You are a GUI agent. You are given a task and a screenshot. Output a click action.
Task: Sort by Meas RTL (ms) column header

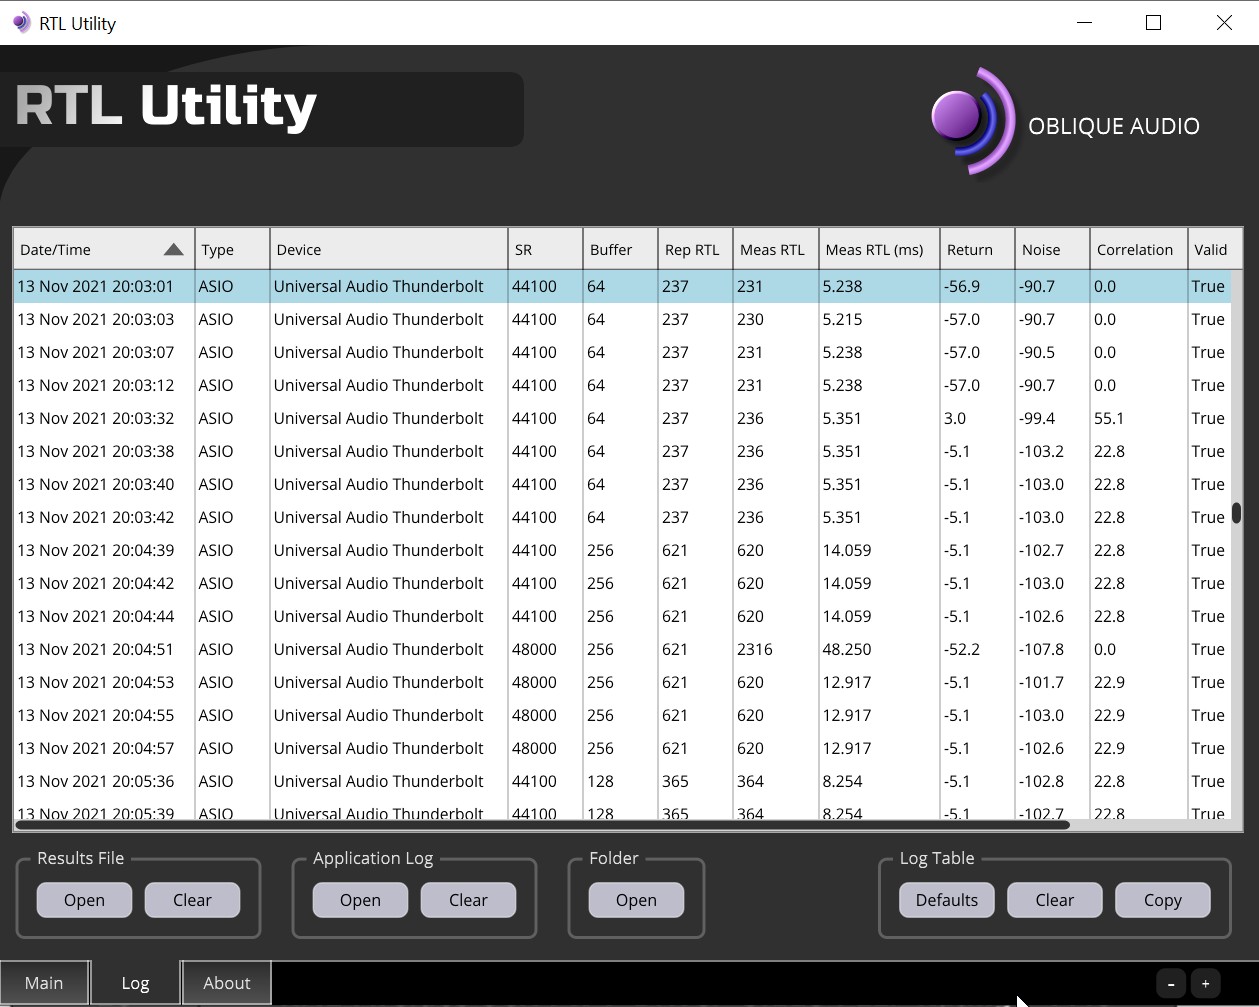(x=879, y=249)
